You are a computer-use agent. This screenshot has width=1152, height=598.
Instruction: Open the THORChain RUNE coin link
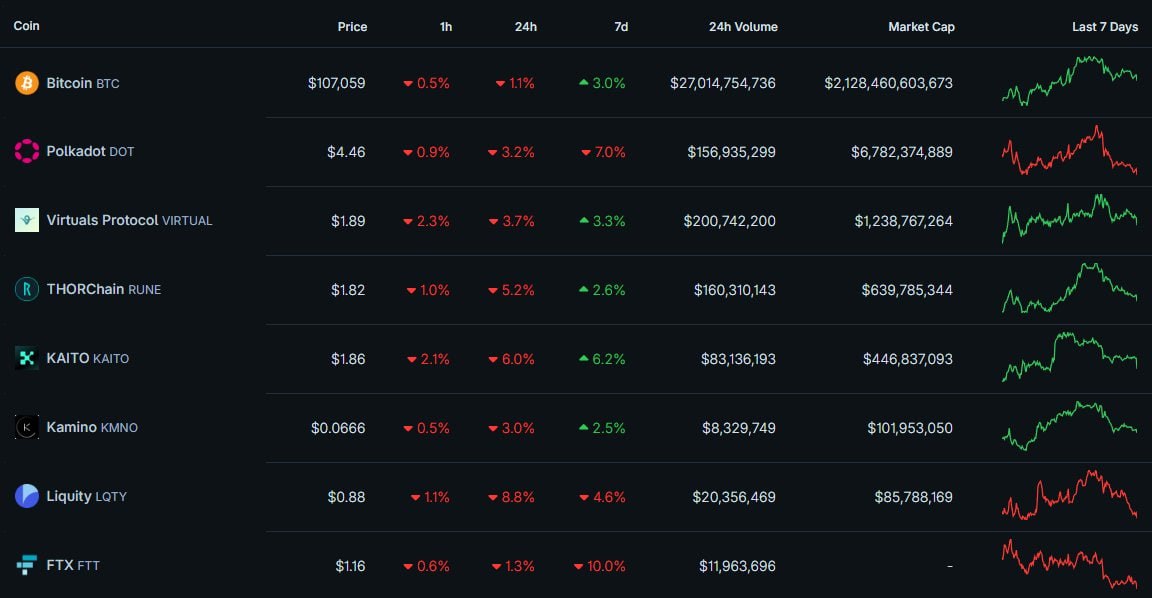104,289
